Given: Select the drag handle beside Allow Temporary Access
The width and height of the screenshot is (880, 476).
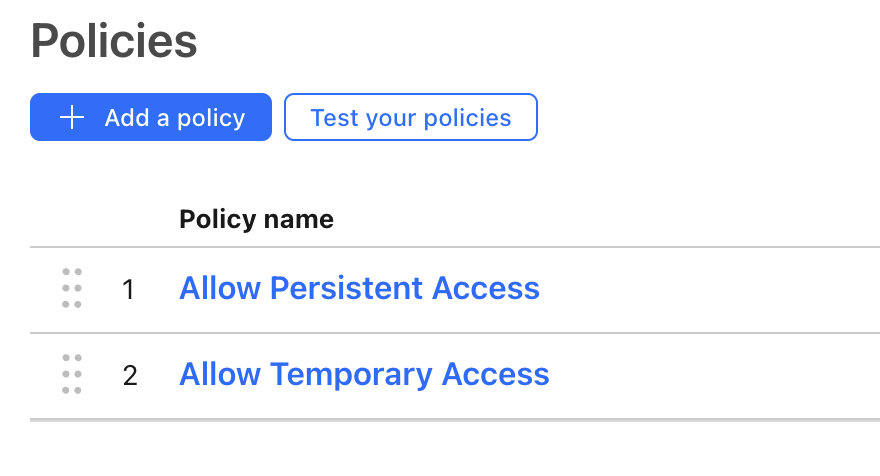Looking at the screenshot, I should point(72,374).
